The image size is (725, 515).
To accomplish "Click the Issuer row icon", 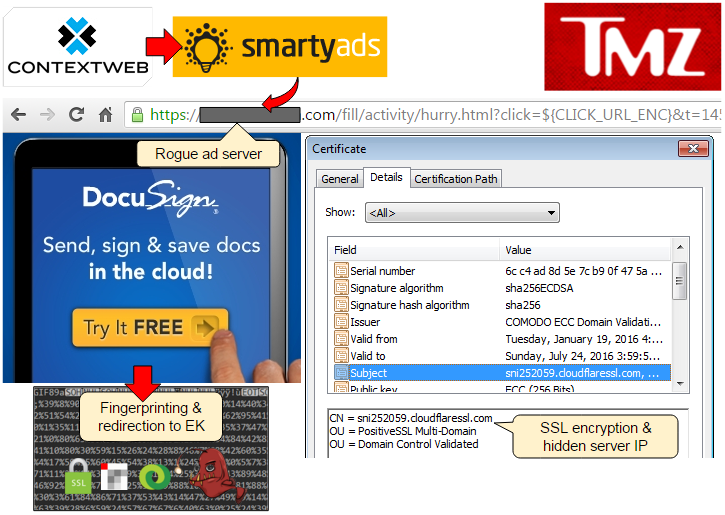I will 341,322.
